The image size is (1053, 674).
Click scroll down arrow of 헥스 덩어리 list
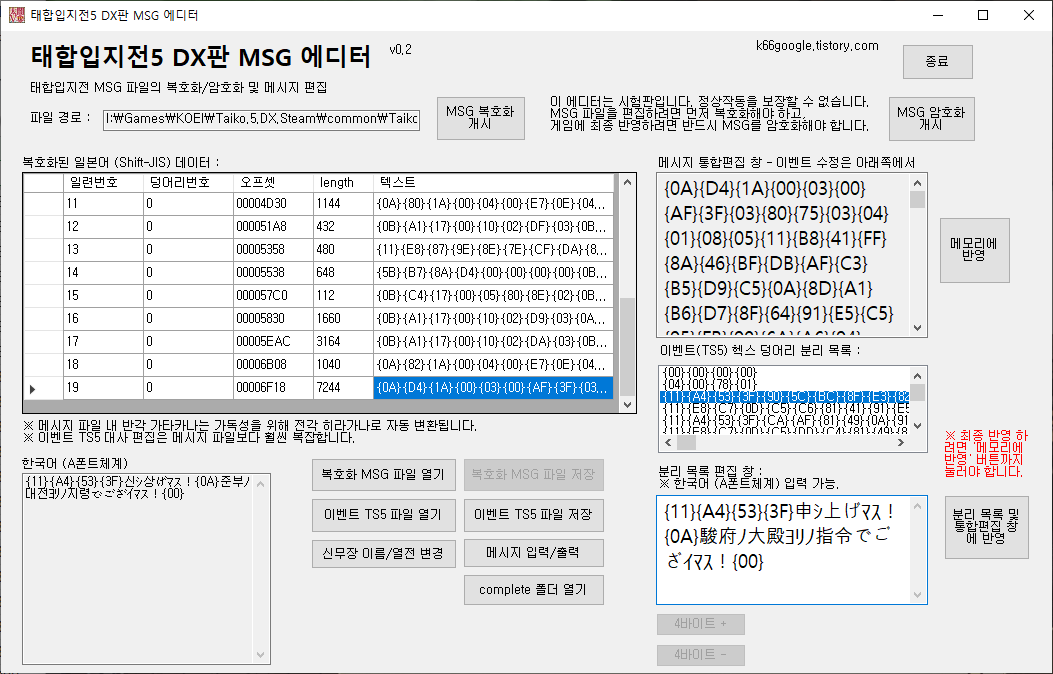click(x=918, y=426)
